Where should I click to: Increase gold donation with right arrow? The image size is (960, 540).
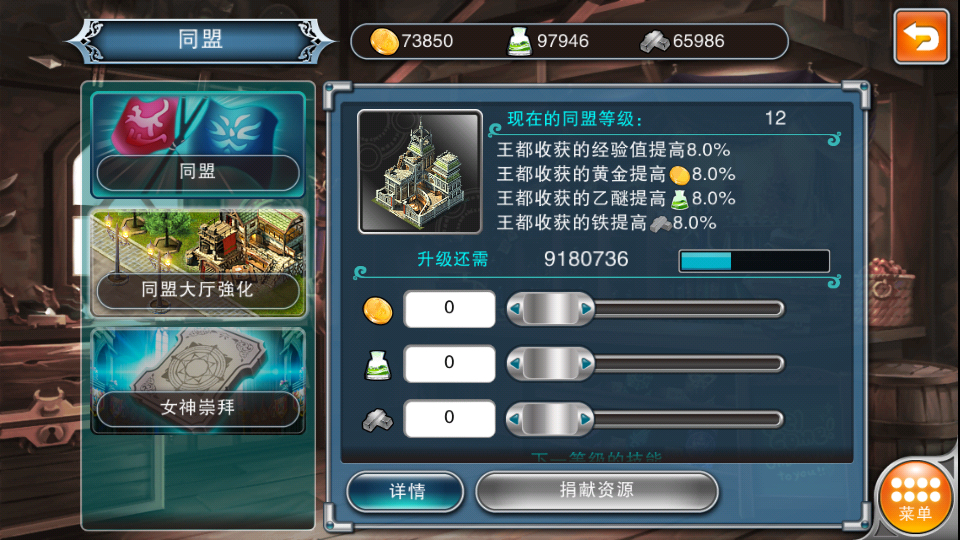coord(586,309)
